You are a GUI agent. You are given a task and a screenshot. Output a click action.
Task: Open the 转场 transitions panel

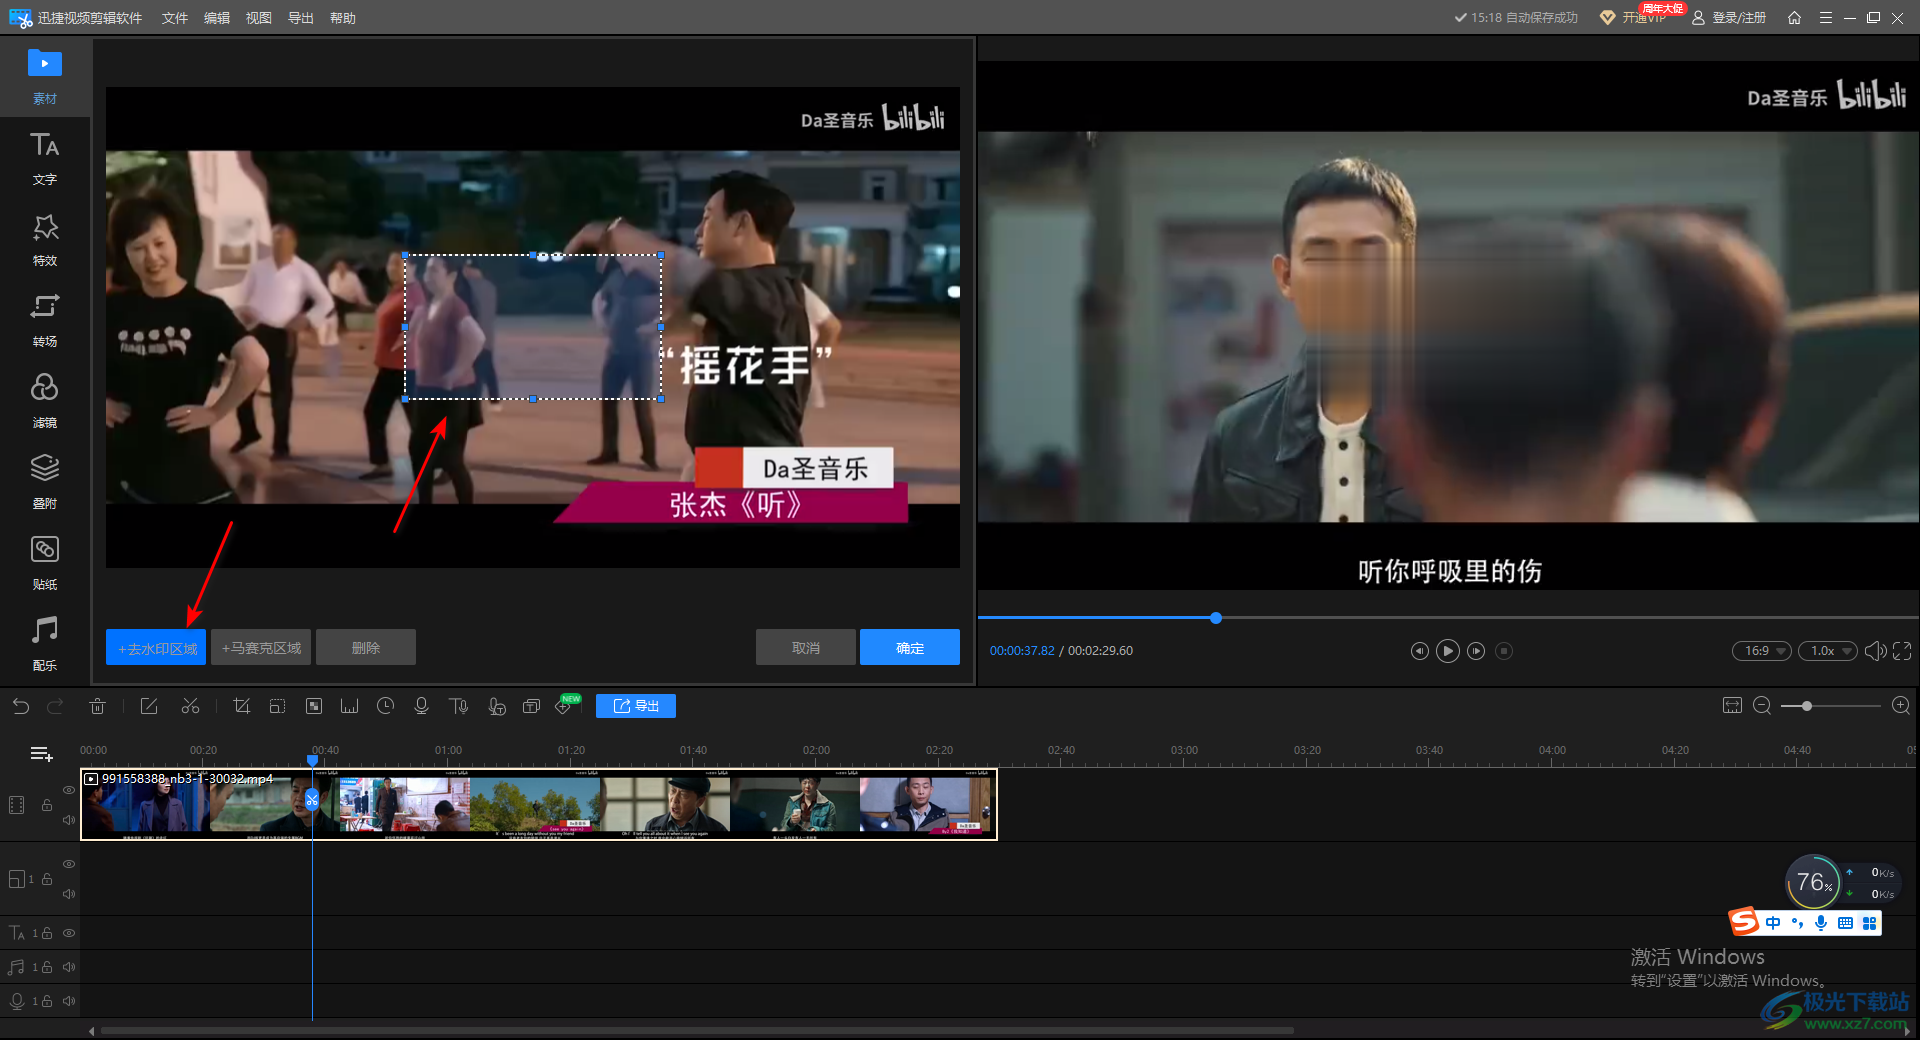44,320
